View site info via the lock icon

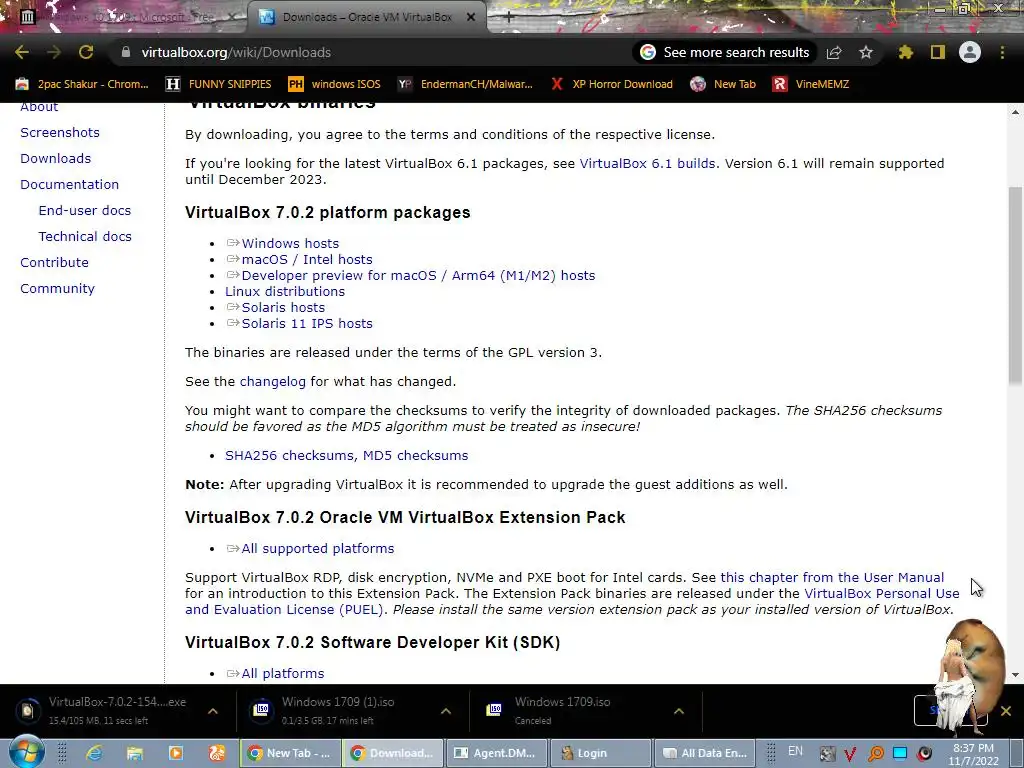click(x=126, y=52)
